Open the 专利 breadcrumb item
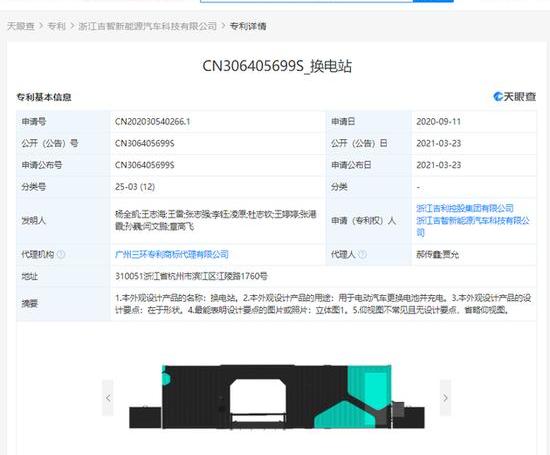Screen dimensions: 550x455 (56, 26)
